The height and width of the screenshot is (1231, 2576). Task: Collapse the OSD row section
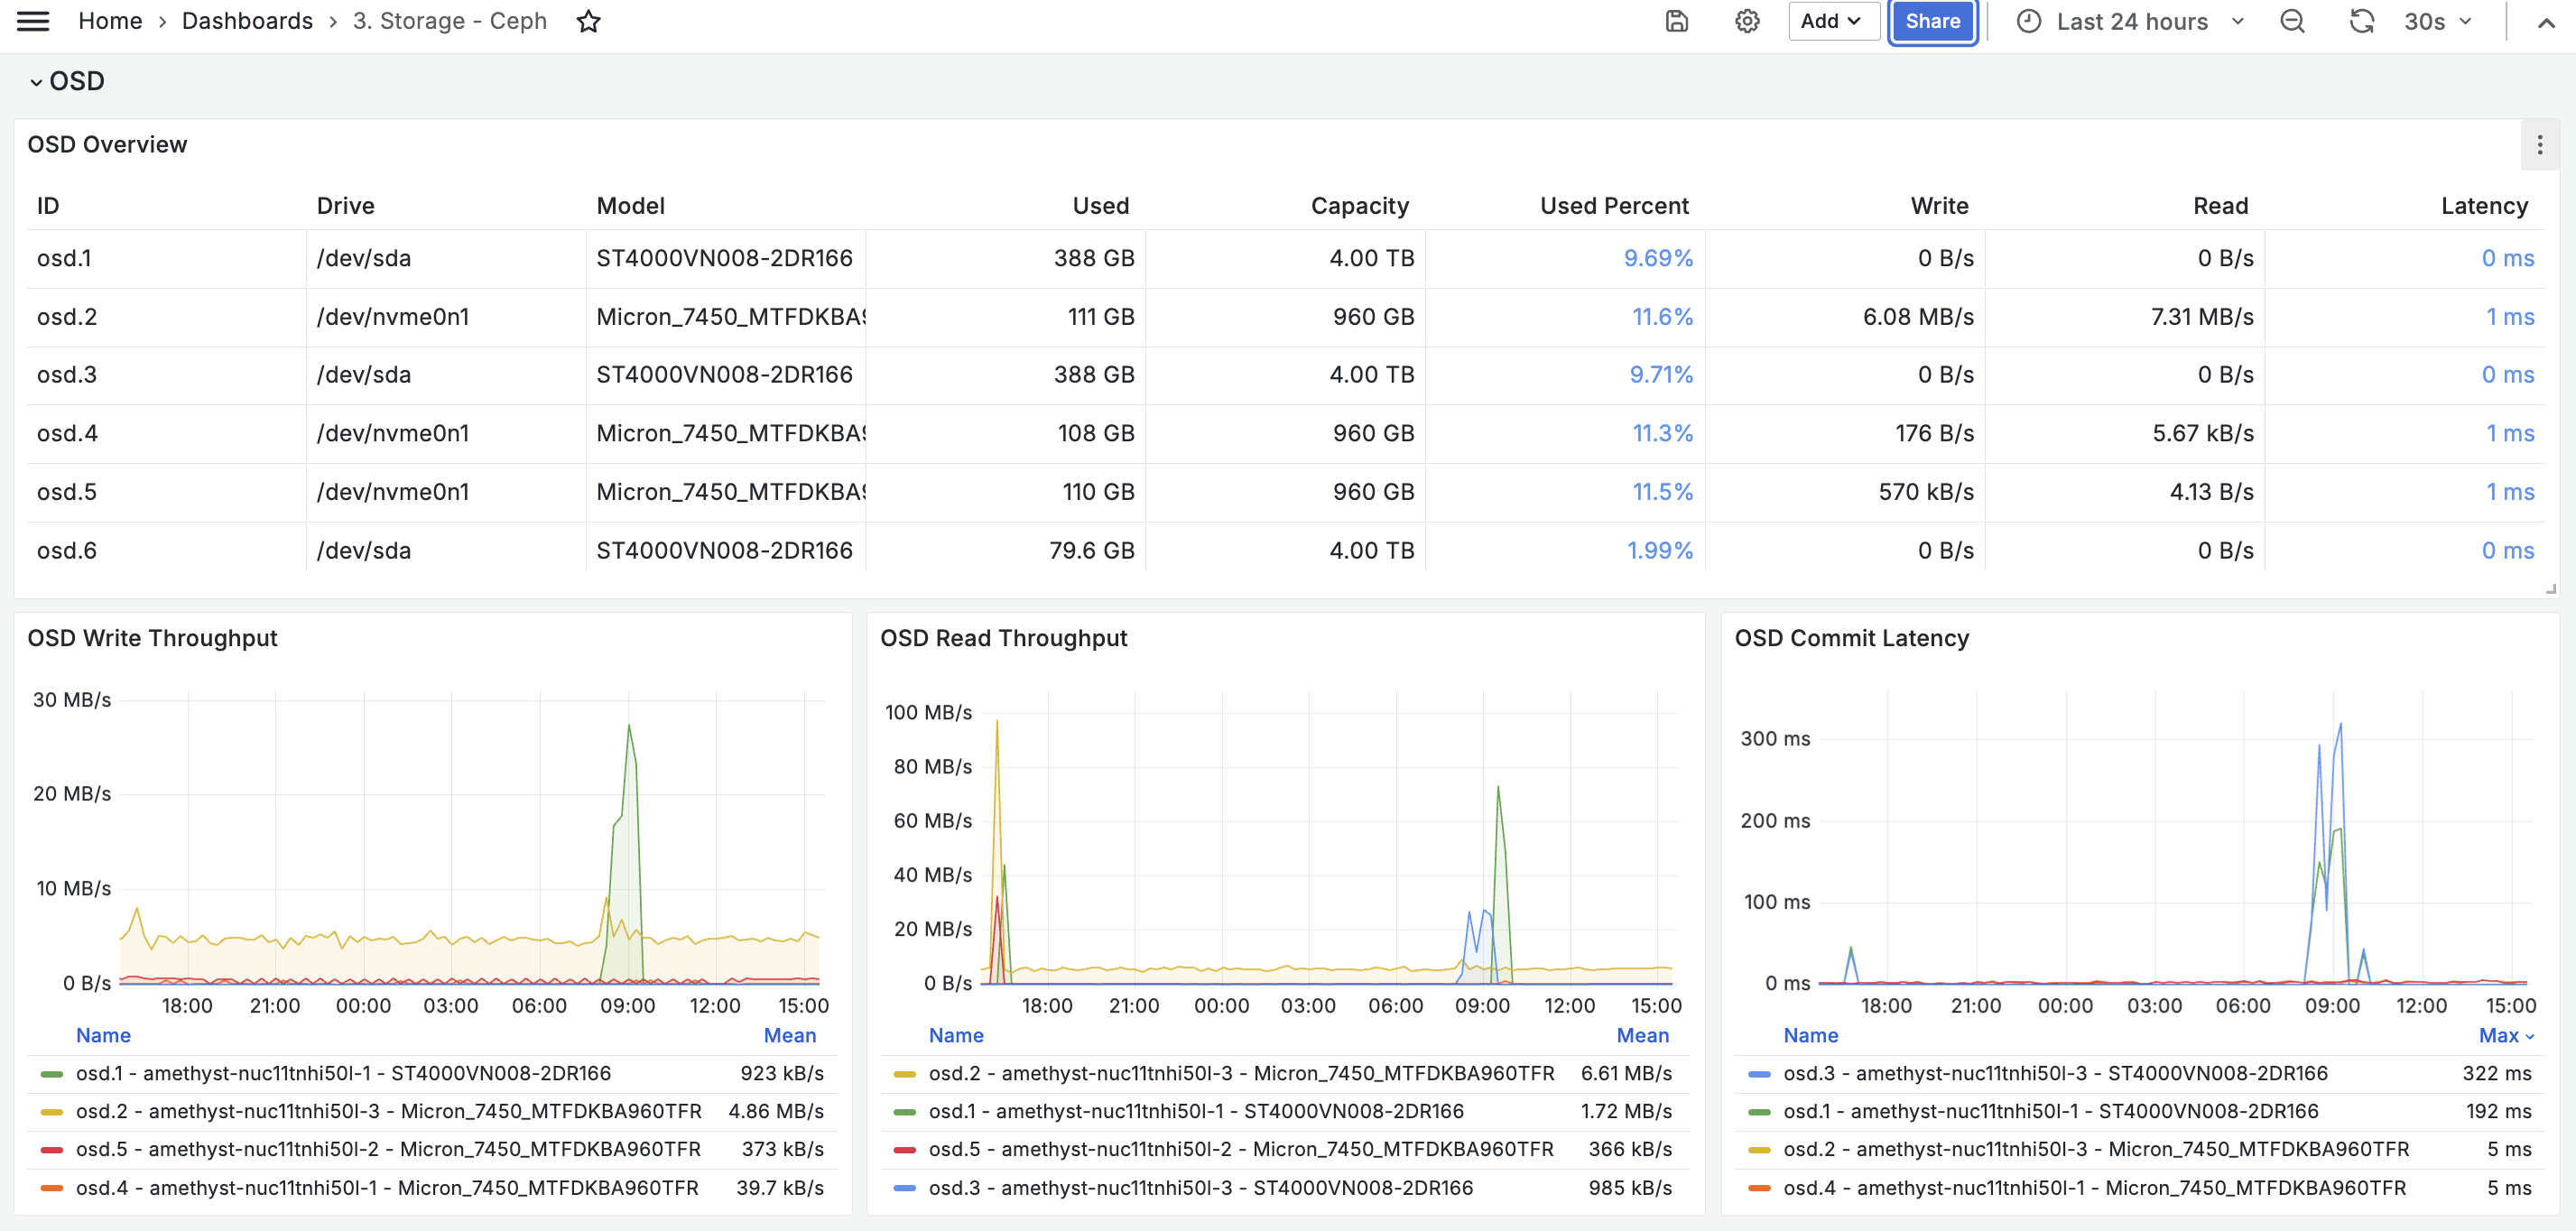66,81
